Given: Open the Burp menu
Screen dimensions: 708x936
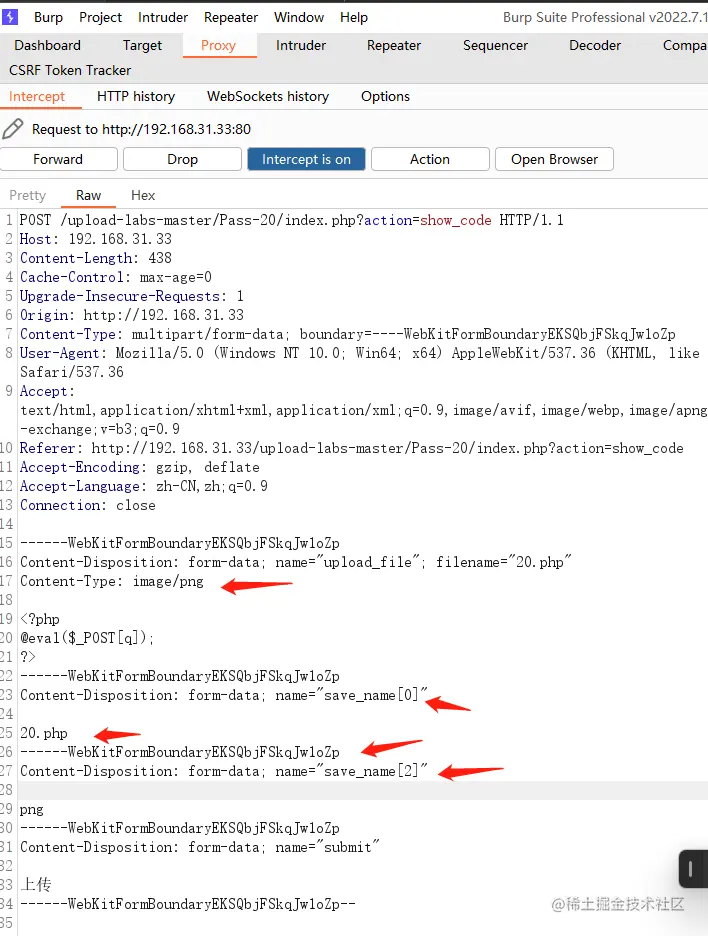Looking at the screenshot, I should click(x=48, y=17).
